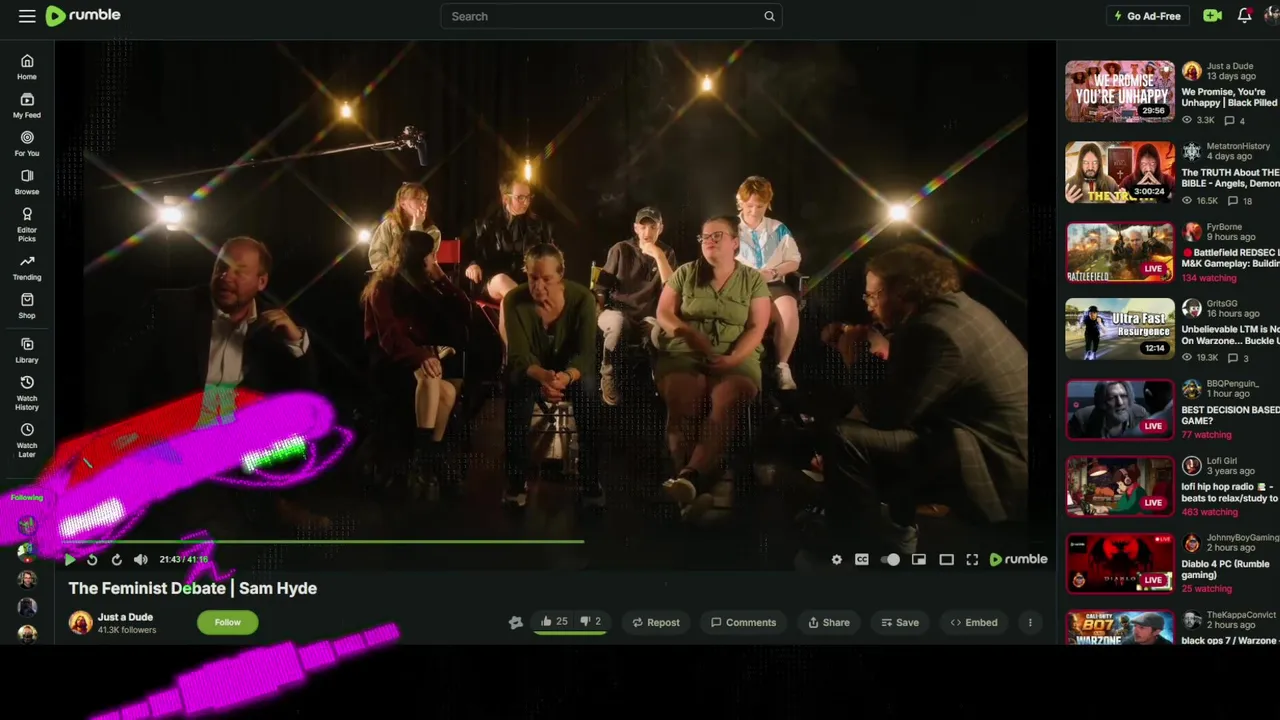Open the 'We Promise You're Unhappy' thumbnail
Screen dimensions: 1280x720
(x=1120, y=91)
